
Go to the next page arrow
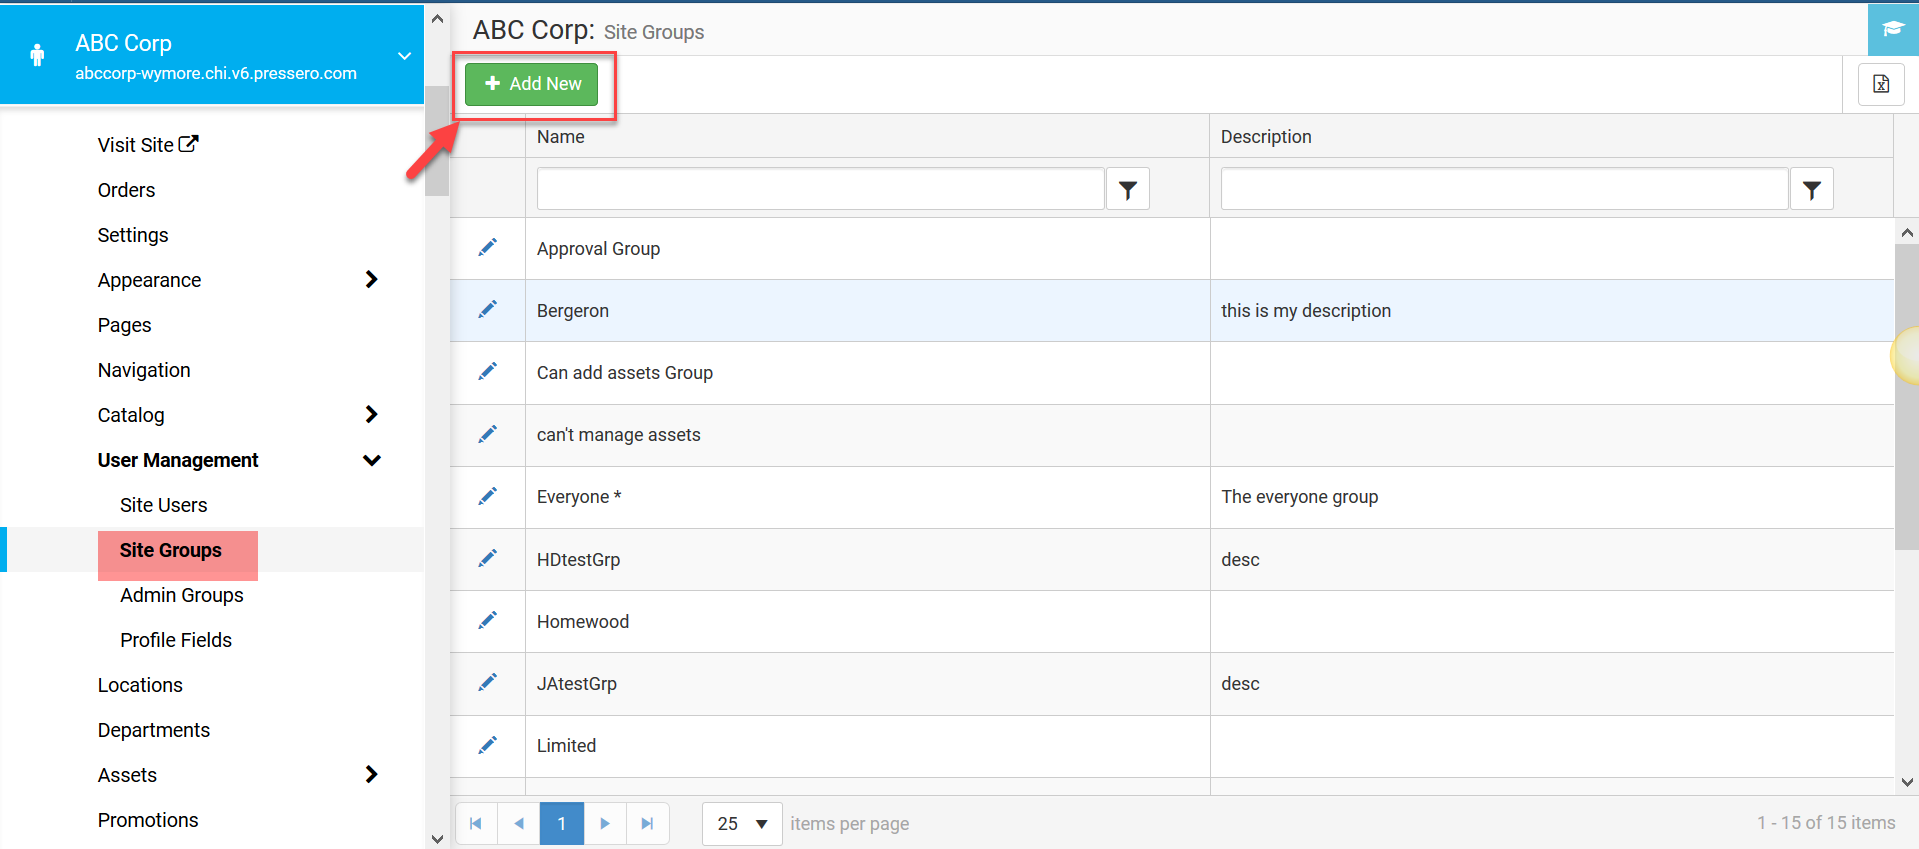[x=605, y=823]
